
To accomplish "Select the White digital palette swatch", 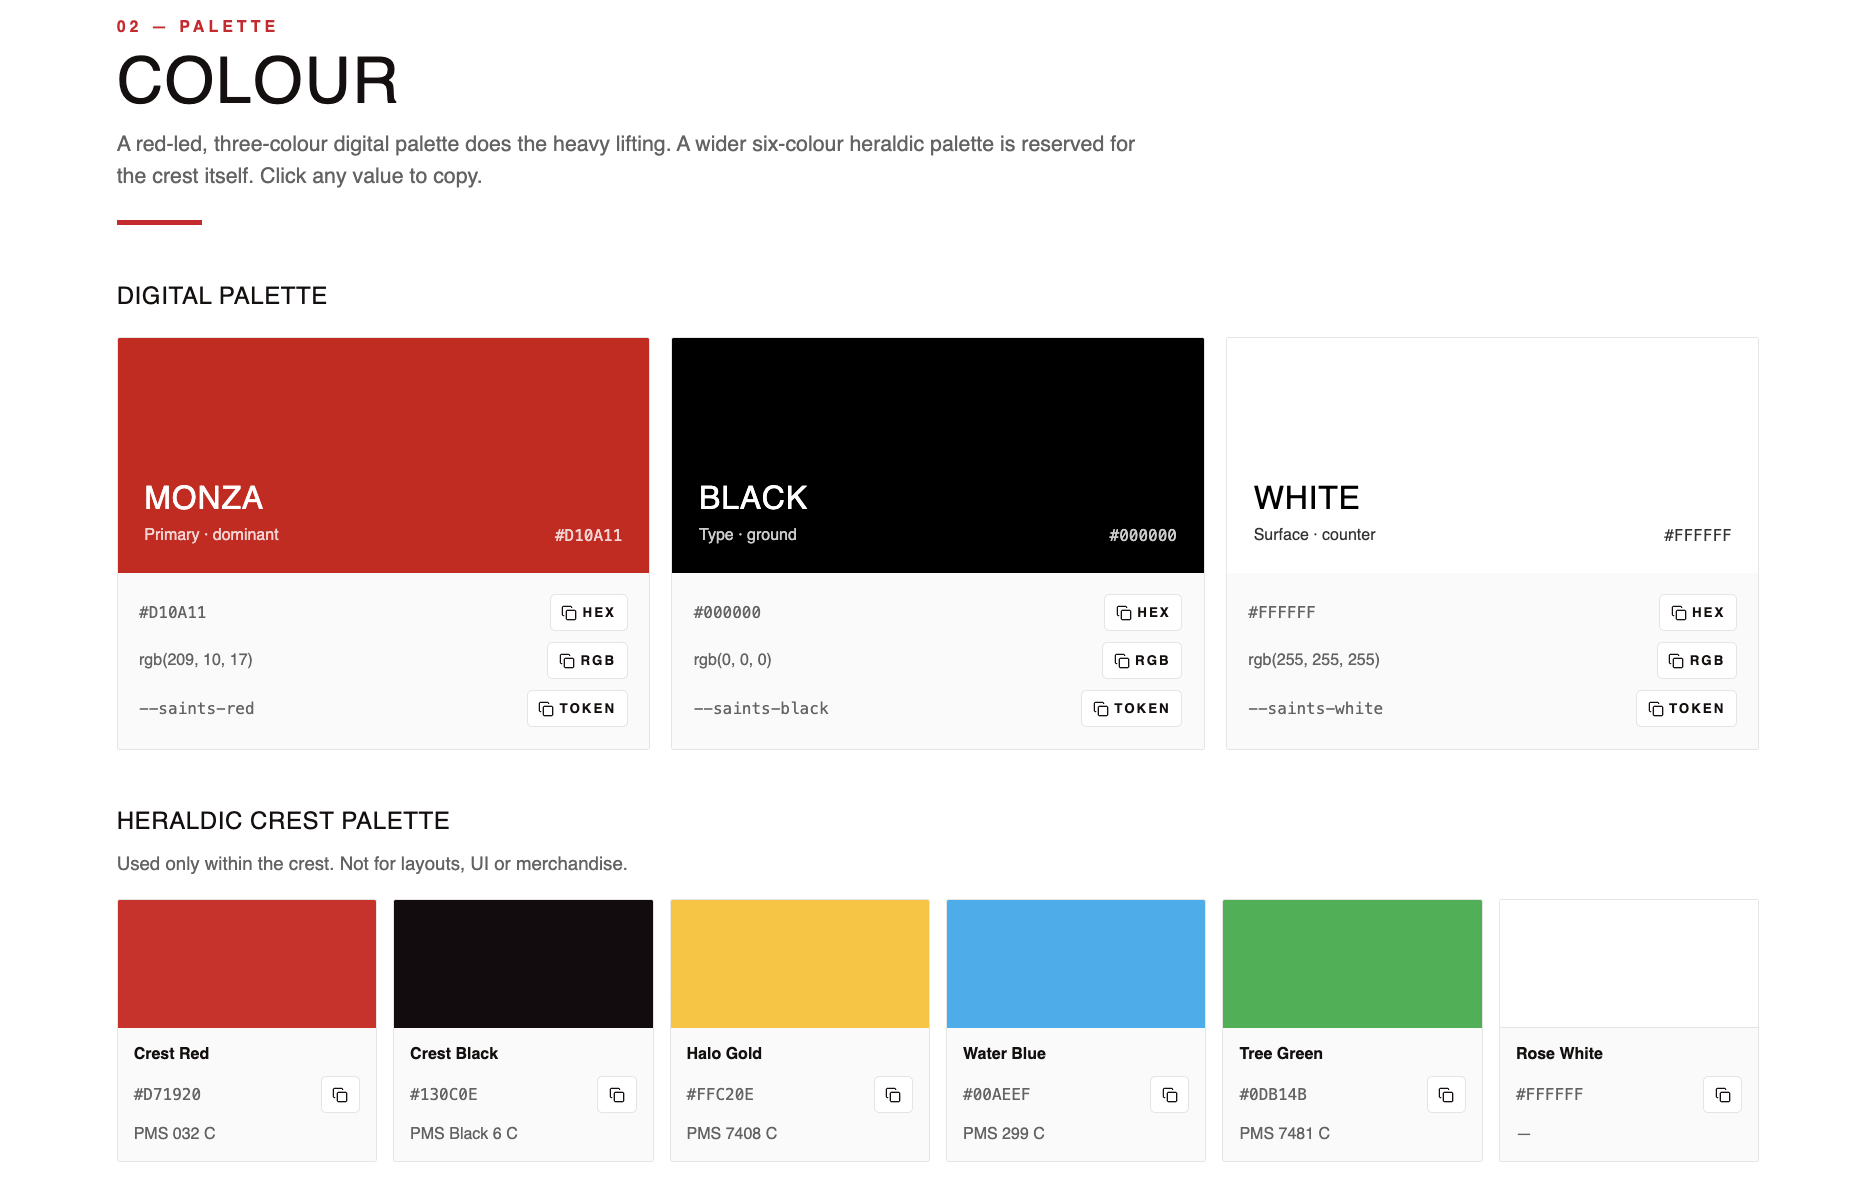I will tap(1492, 455).
